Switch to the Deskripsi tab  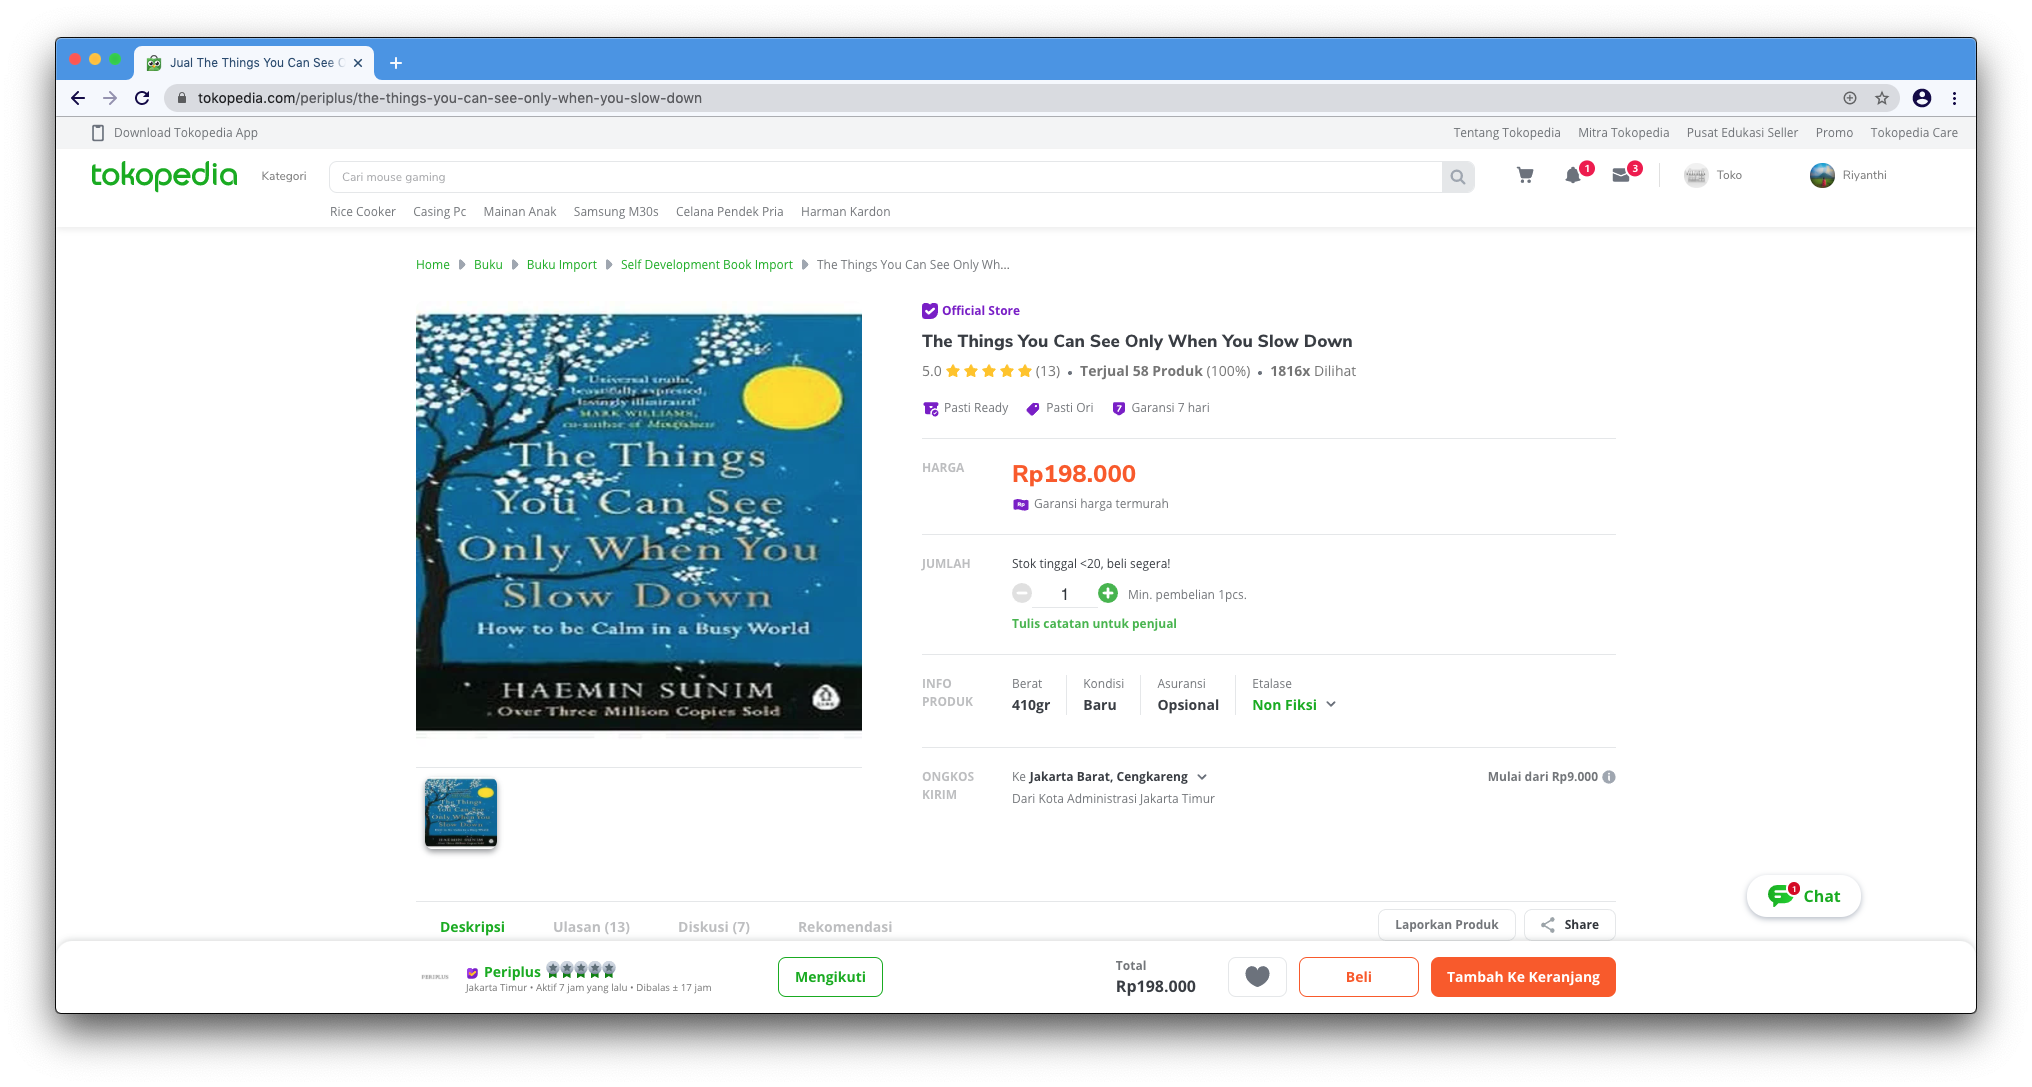coord(472,927)
